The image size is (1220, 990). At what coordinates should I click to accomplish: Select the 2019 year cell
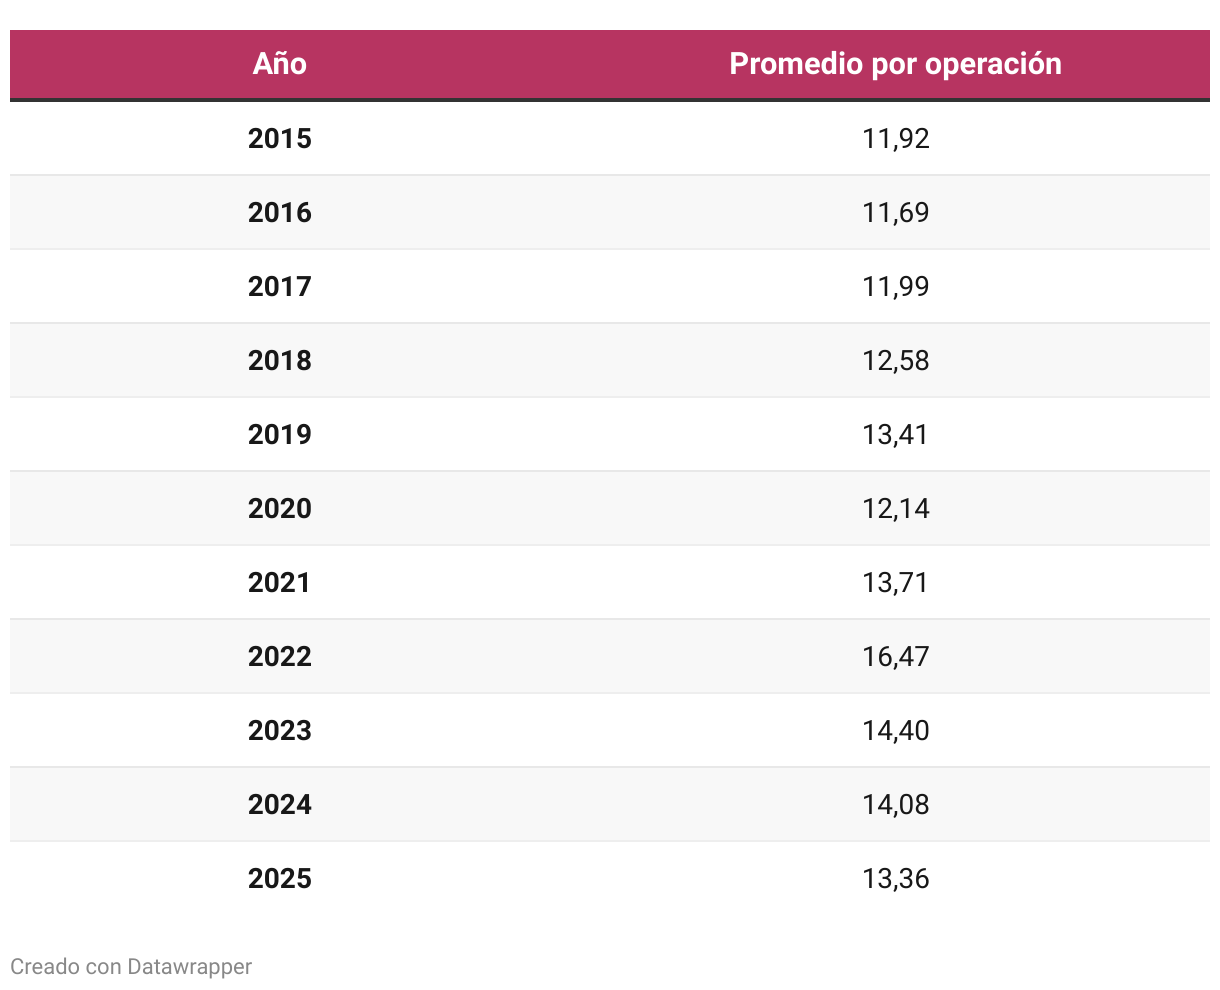pos(280,434)
